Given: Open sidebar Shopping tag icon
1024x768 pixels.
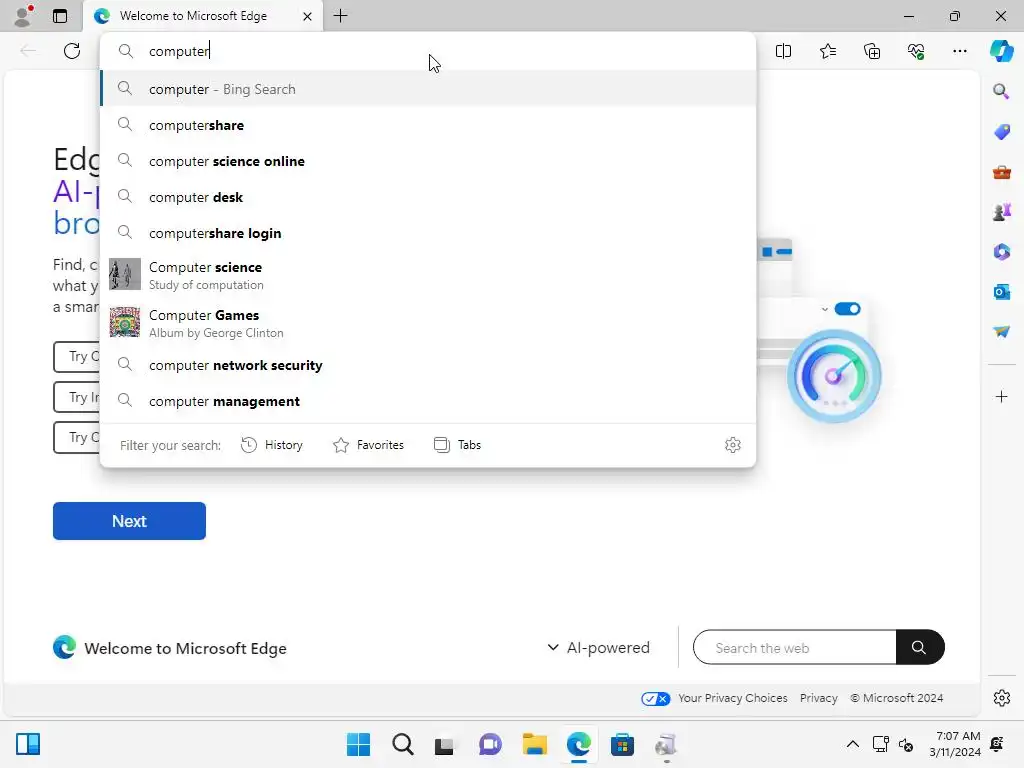Looking at the screenshot, I should (x=1001, y=131).
